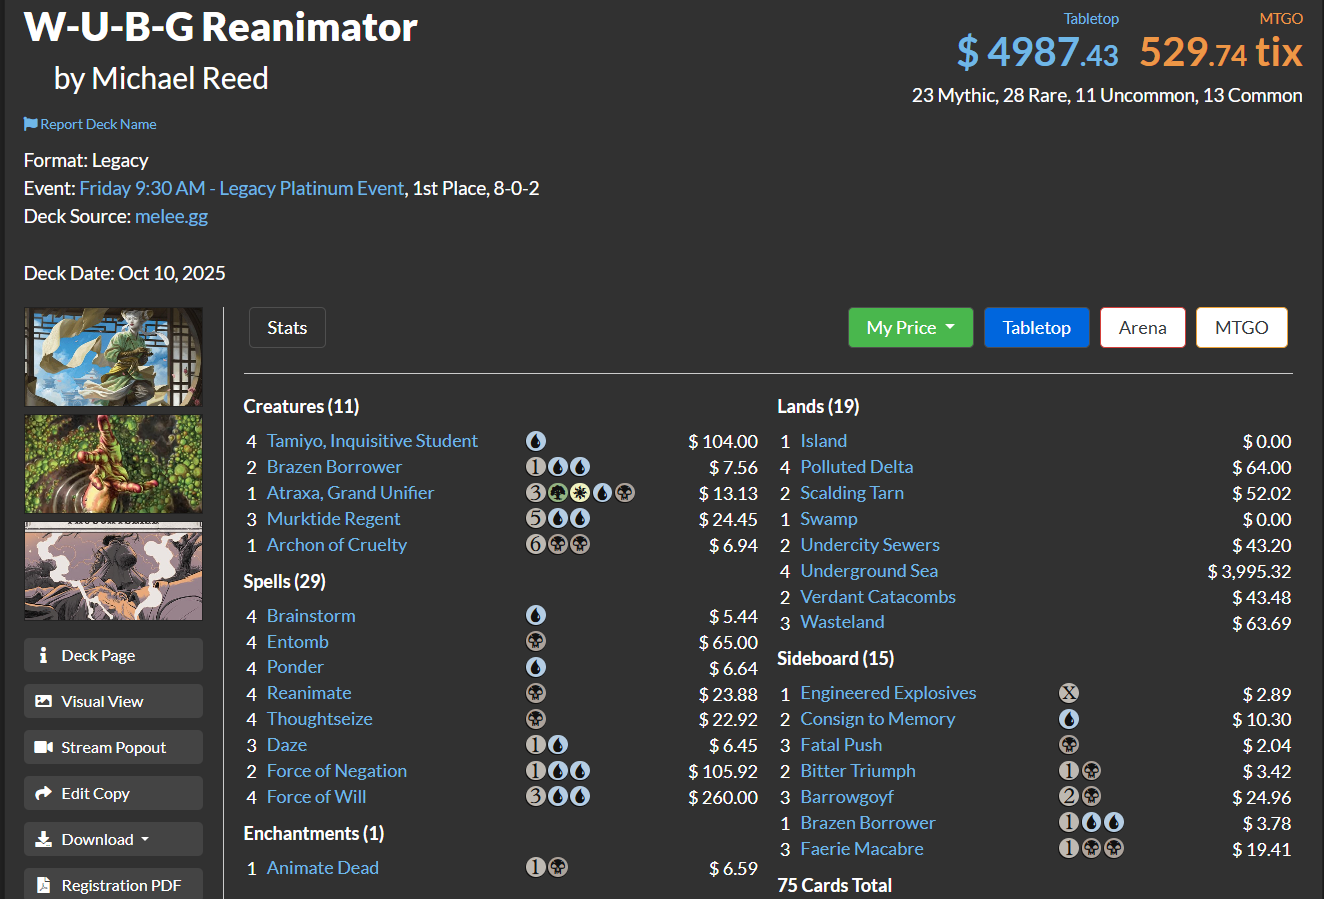This screenshot has height=899, width=1324.
Task: Select the gray-toned bottom card art thumbnail
Action: 113,571
